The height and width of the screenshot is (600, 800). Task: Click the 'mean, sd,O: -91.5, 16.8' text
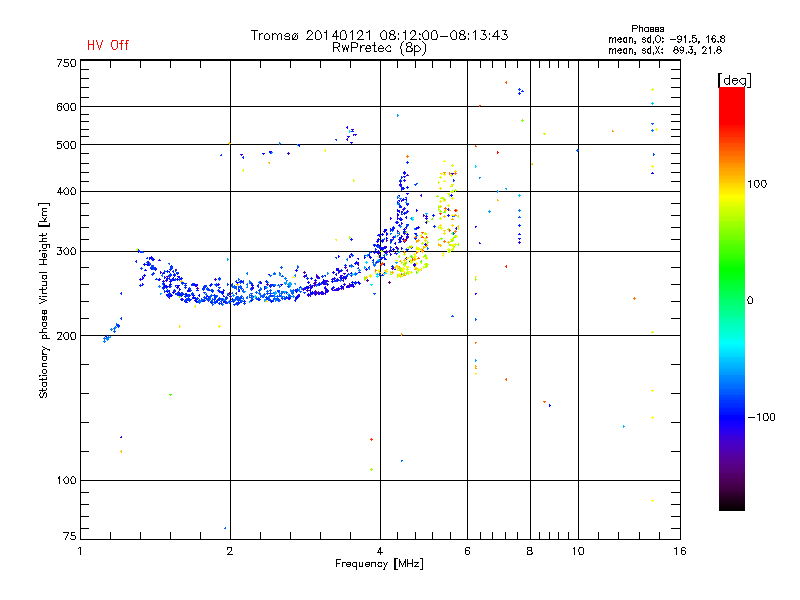[666, 39]
